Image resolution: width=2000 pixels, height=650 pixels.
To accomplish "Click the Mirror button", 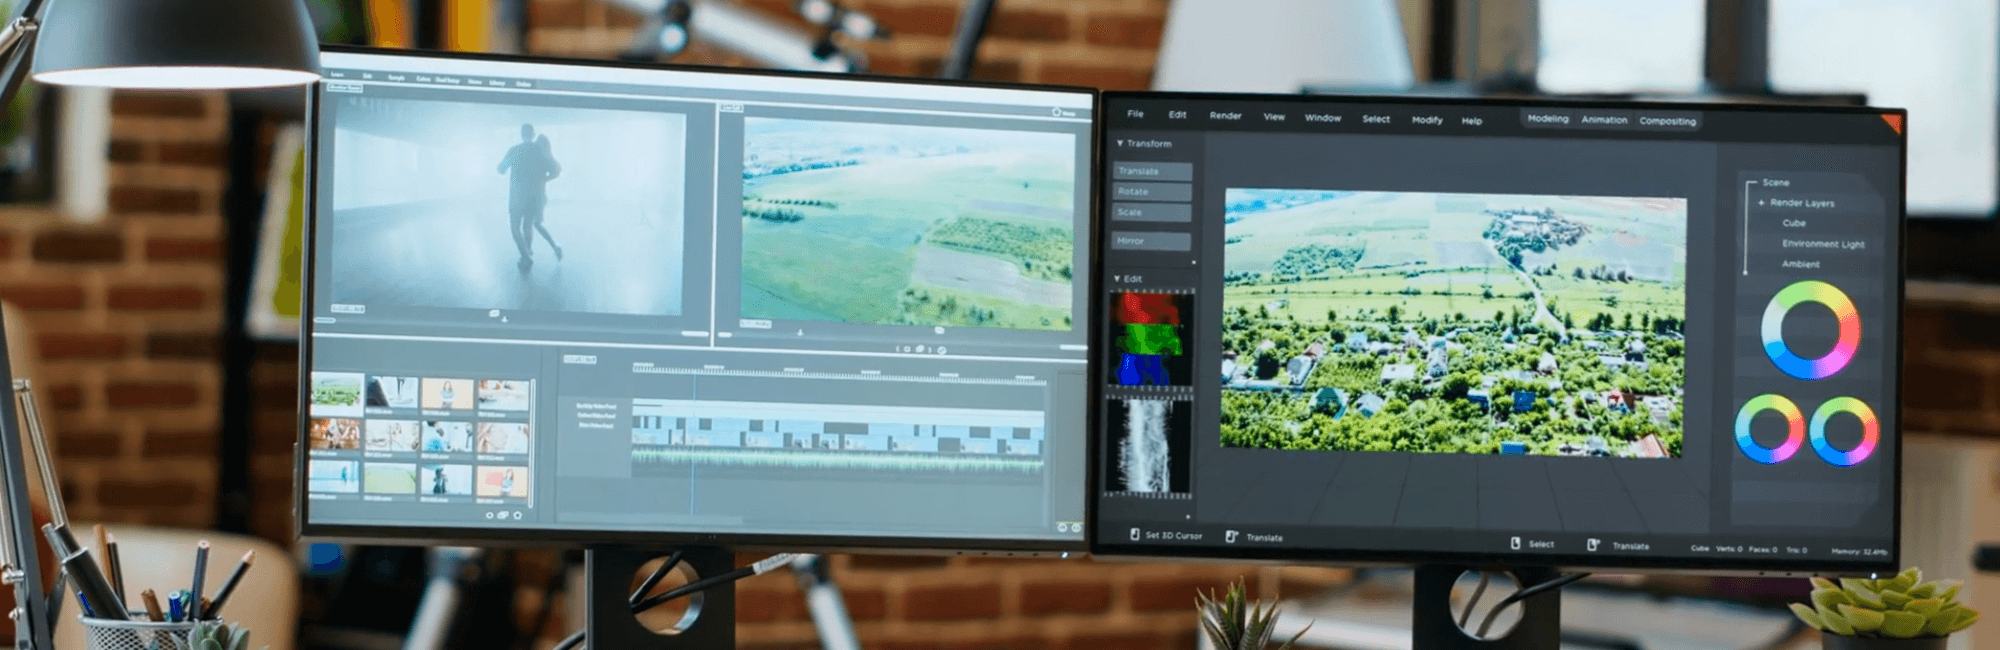I will point(1152,241).
